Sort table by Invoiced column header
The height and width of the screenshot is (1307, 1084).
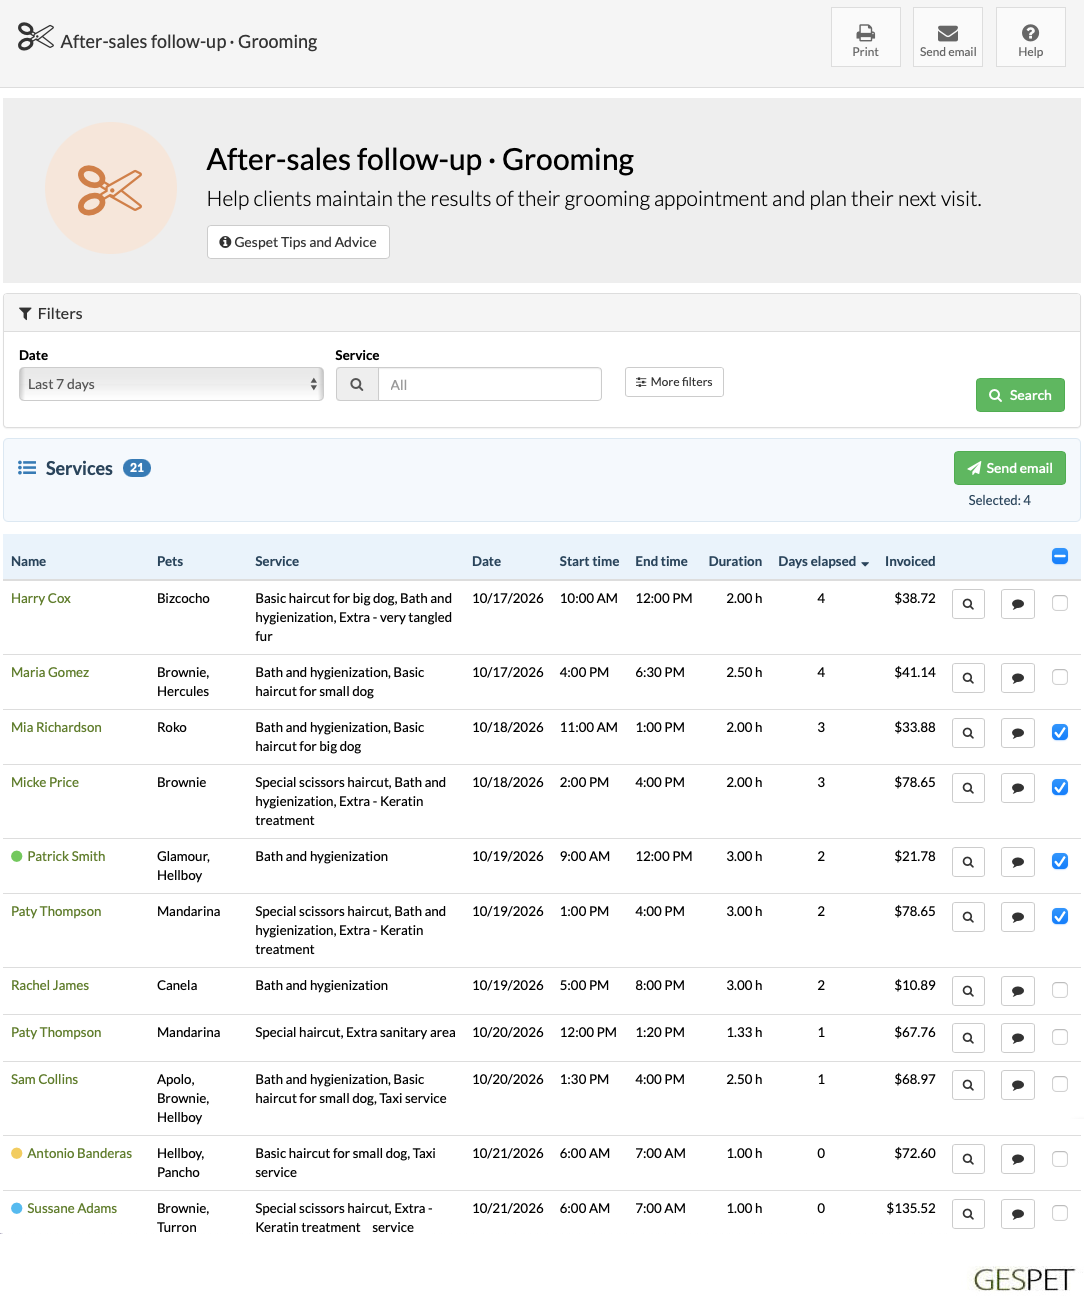910,561
